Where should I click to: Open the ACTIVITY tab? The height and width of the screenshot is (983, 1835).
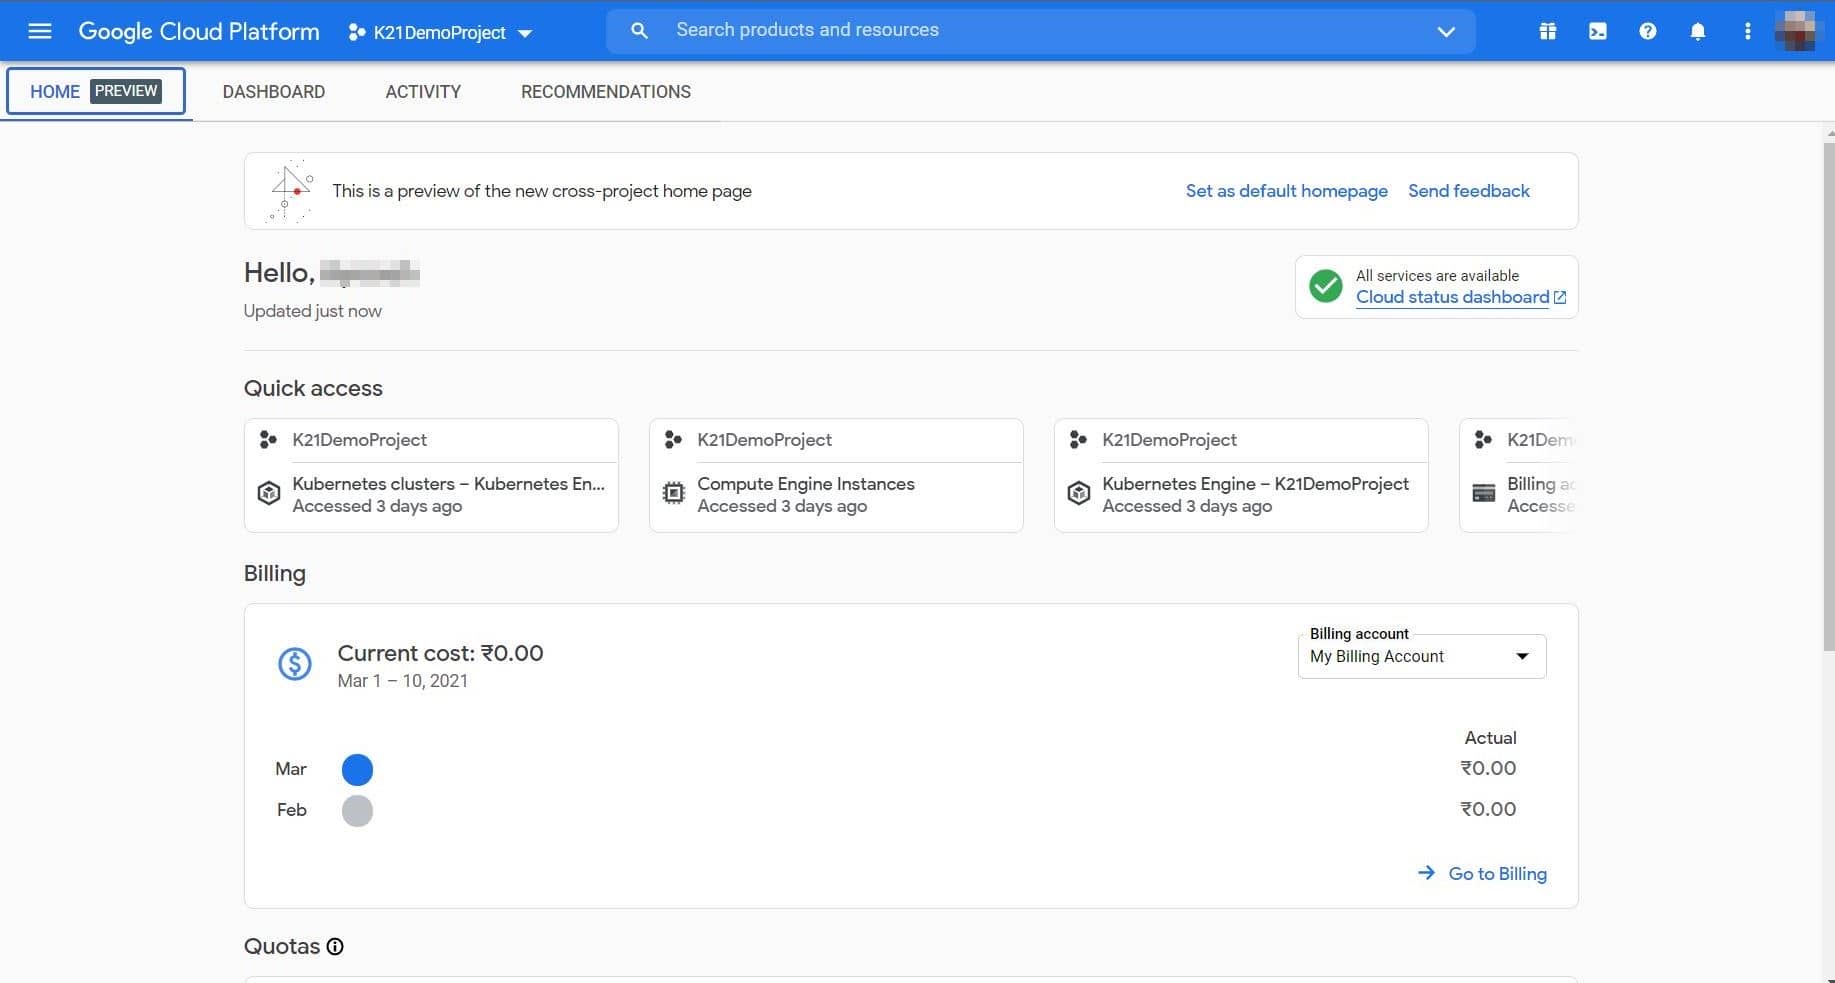pyautogui.click(x=422, y=91)
